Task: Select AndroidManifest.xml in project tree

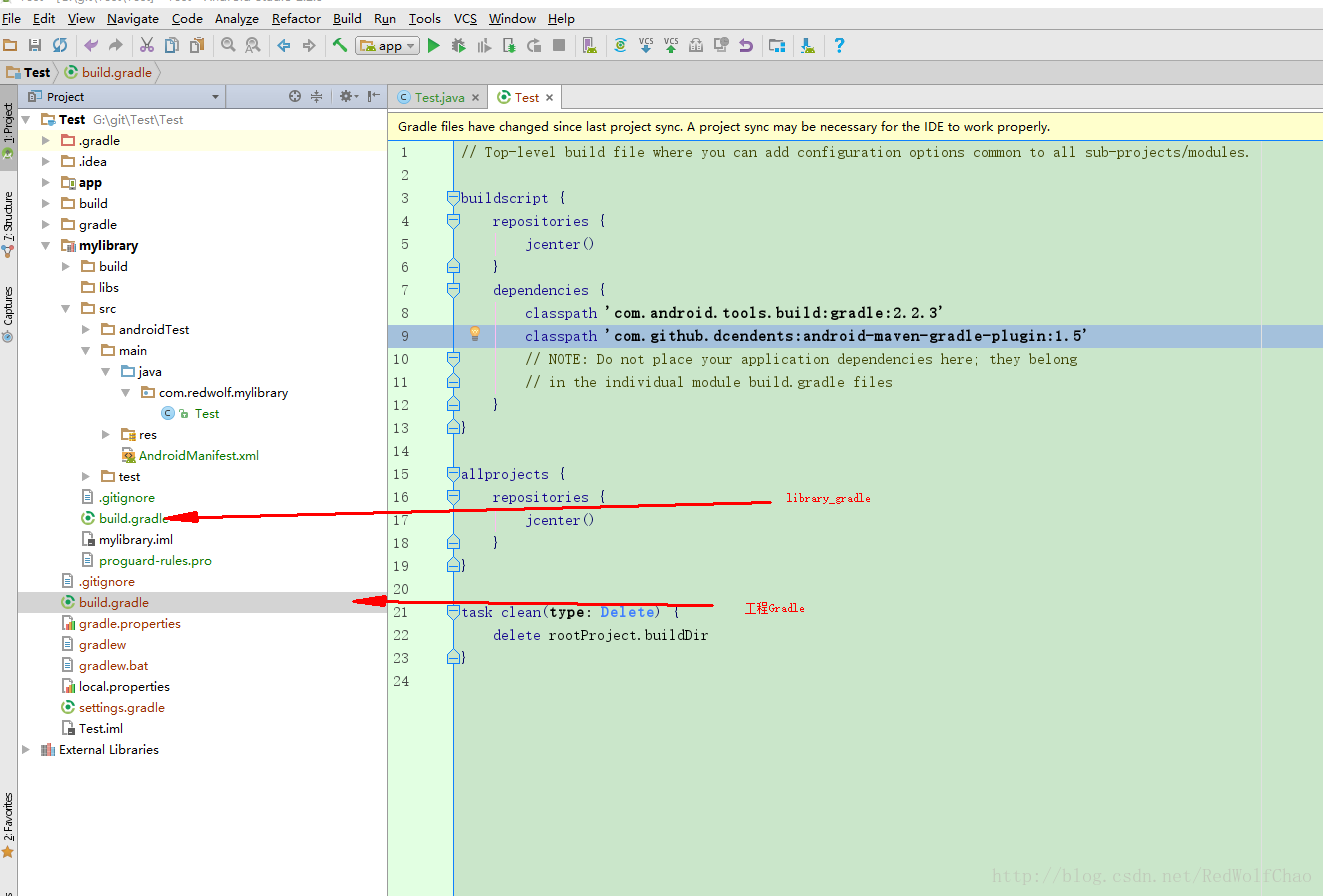Action: tap(199, 455)
